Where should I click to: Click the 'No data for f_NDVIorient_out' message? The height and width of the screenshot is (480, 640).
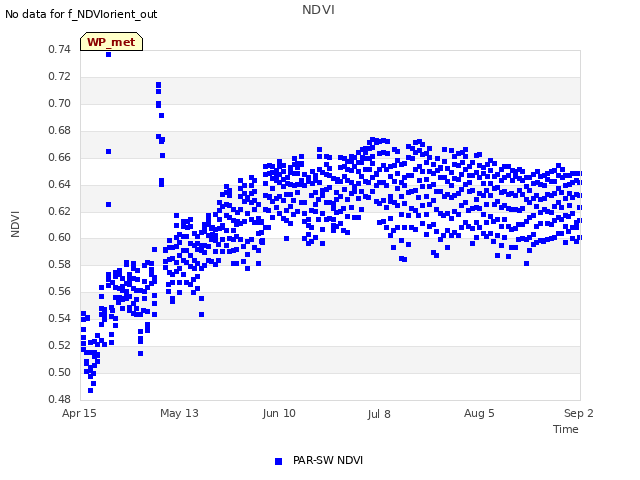point(81,14)
